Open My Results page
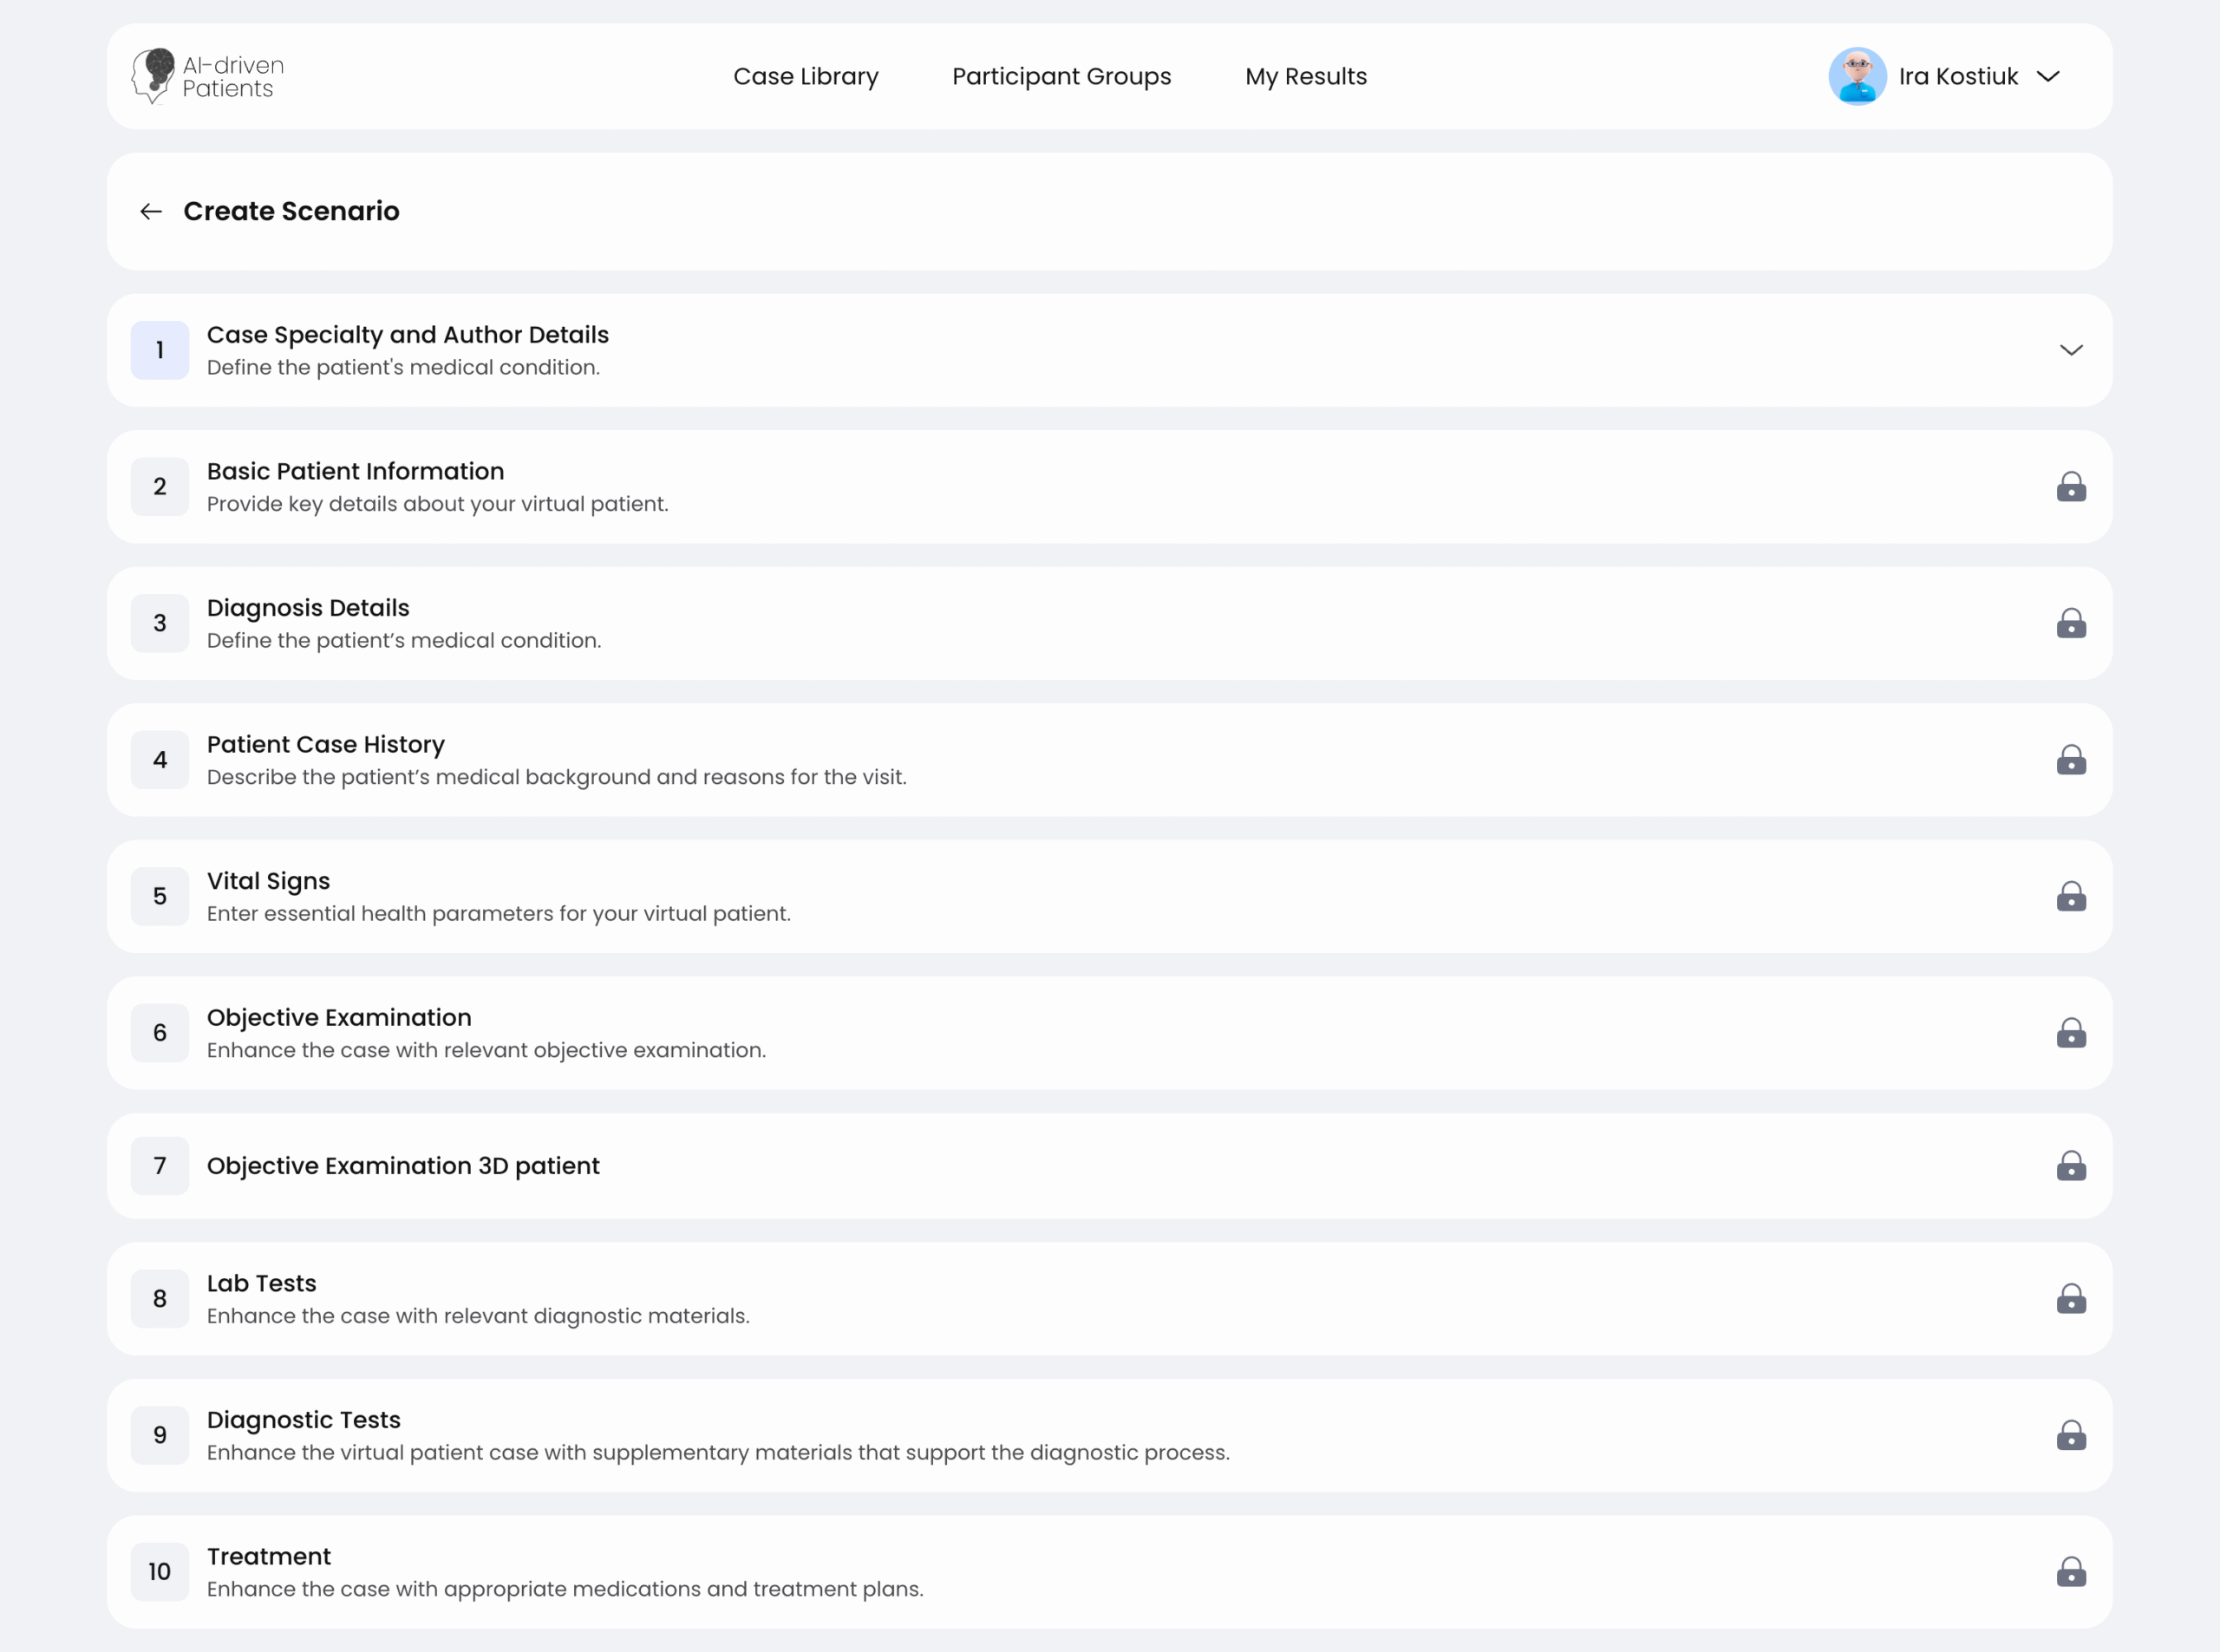The height and width of the screenshot is (1652, 2220). 1305,76
